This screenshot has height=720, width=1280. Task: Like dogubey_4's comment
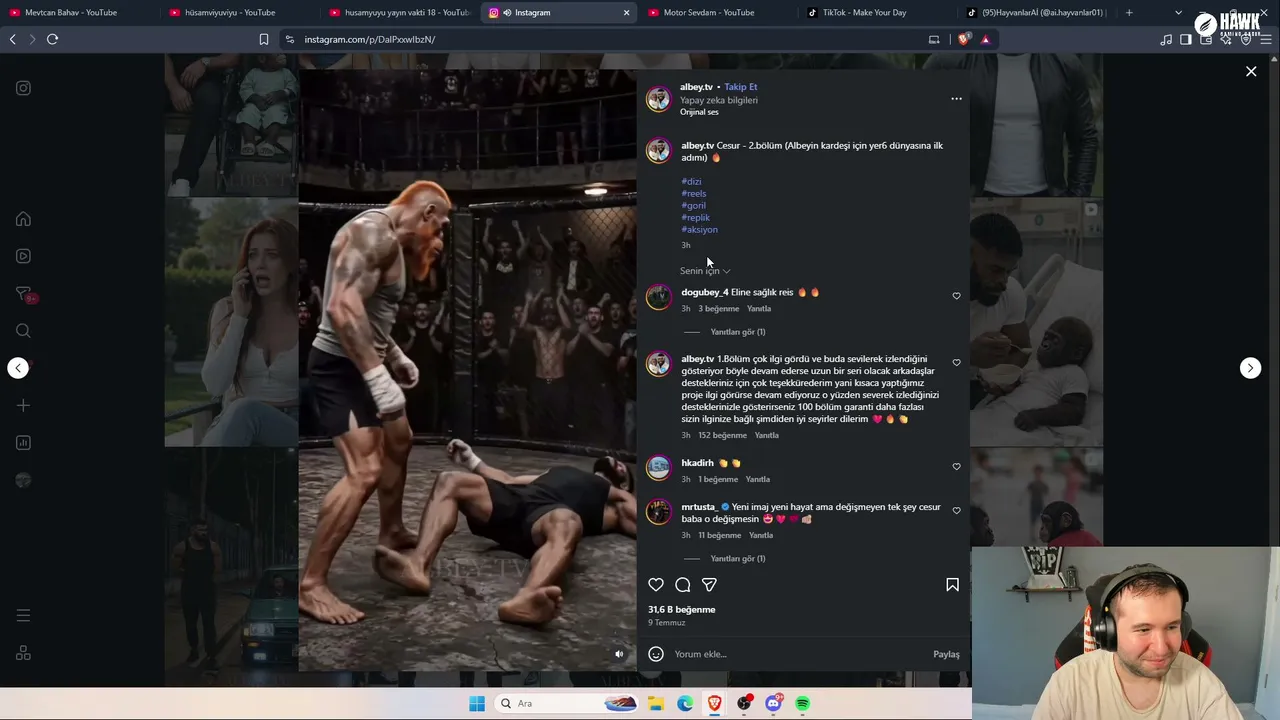[x=956, y=296]
